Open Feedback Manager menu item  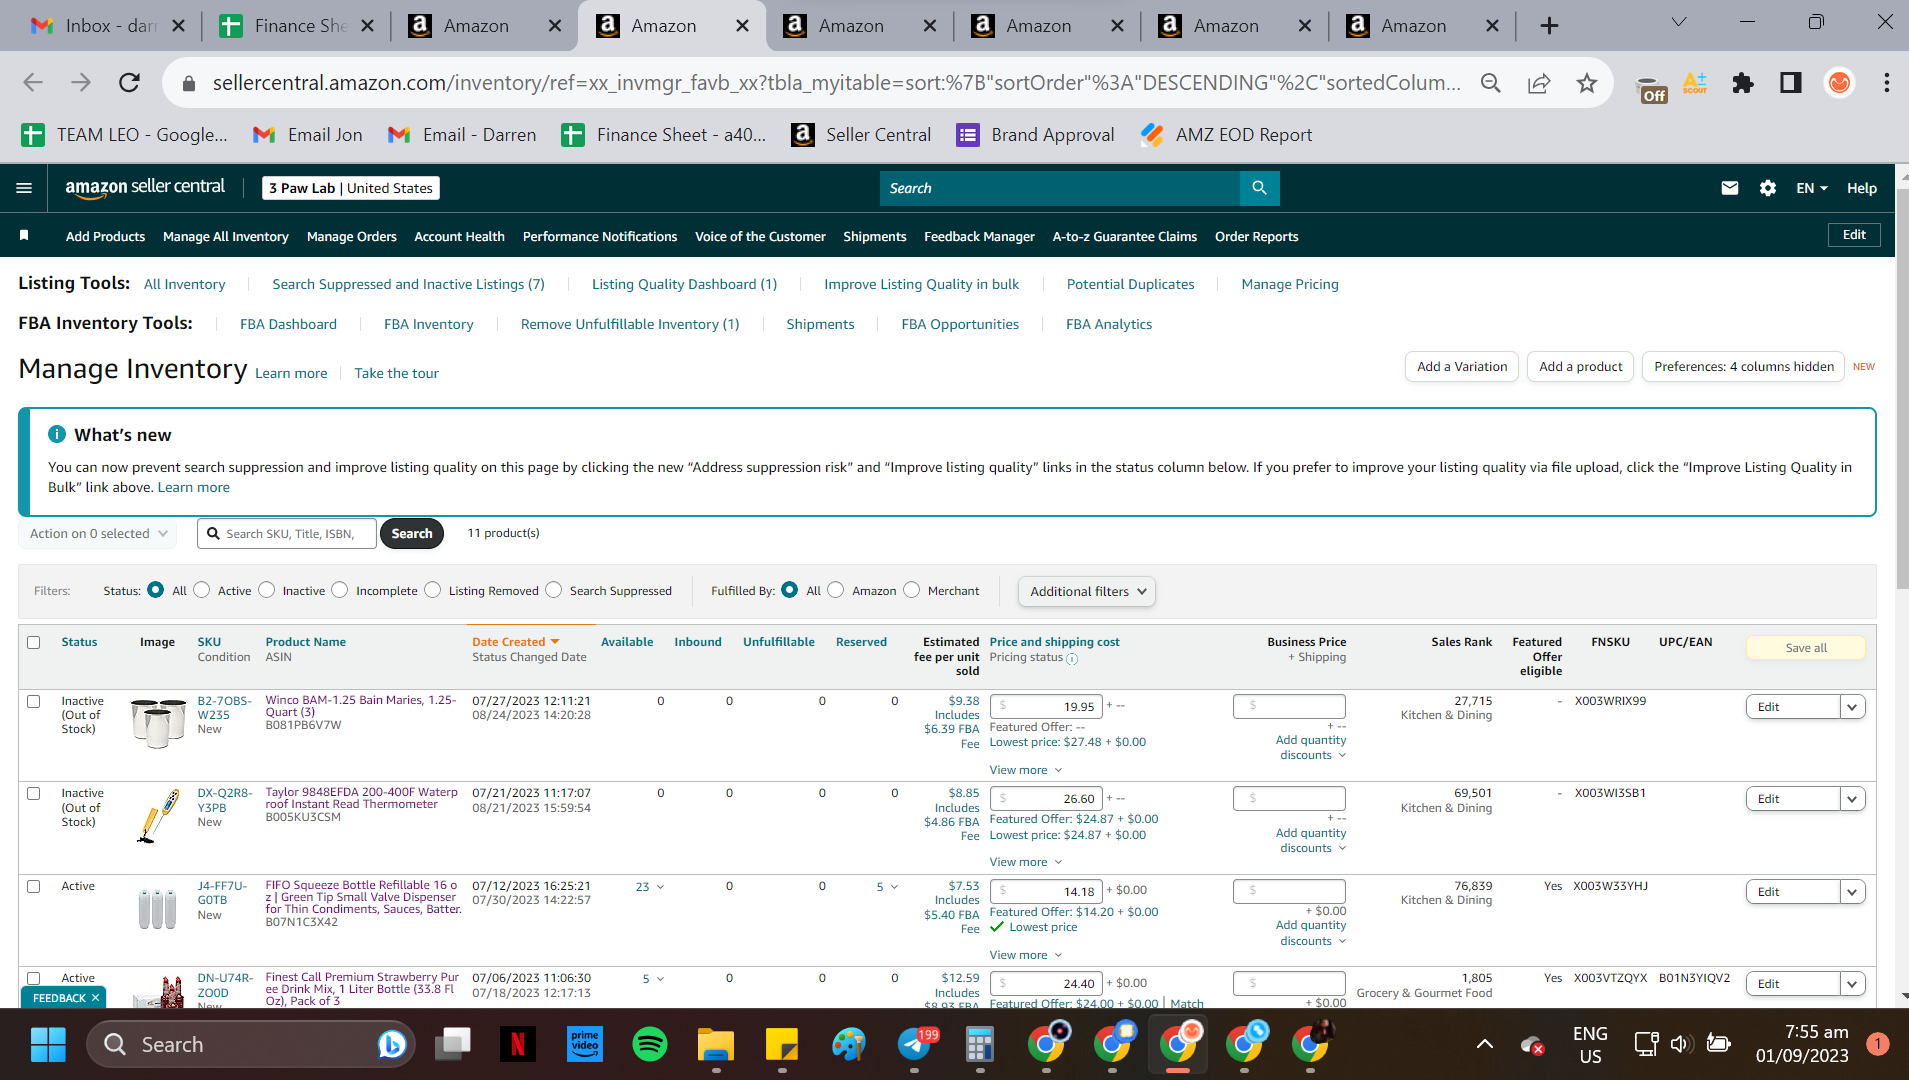[x=979, y=236]
